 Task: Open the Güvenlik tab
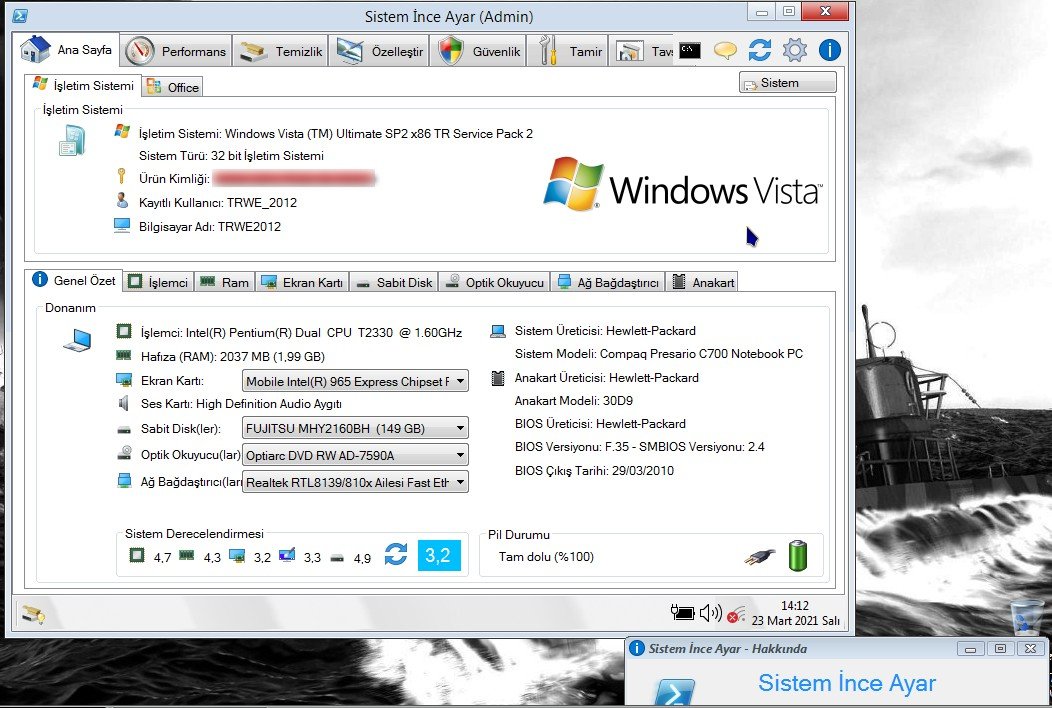coord(478,51)
